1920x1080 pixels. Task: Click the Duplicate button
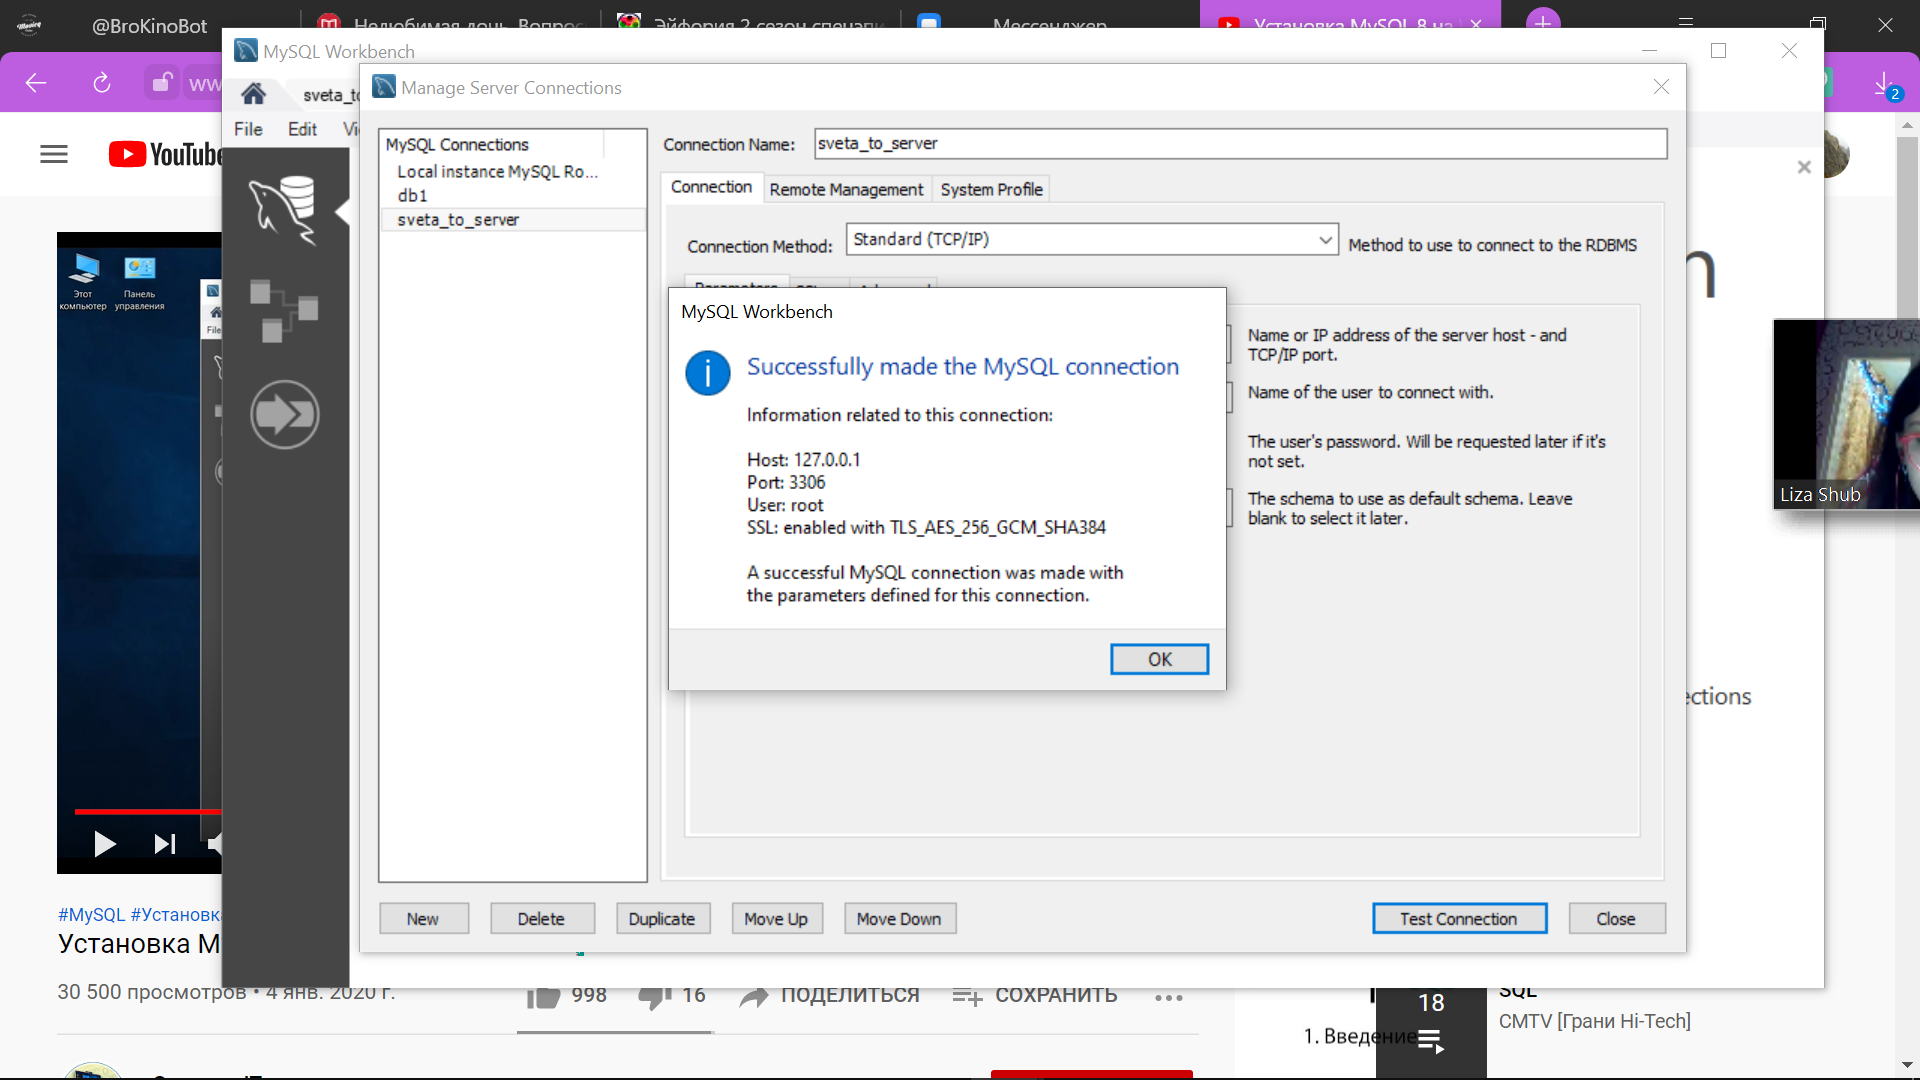[662, 919]
